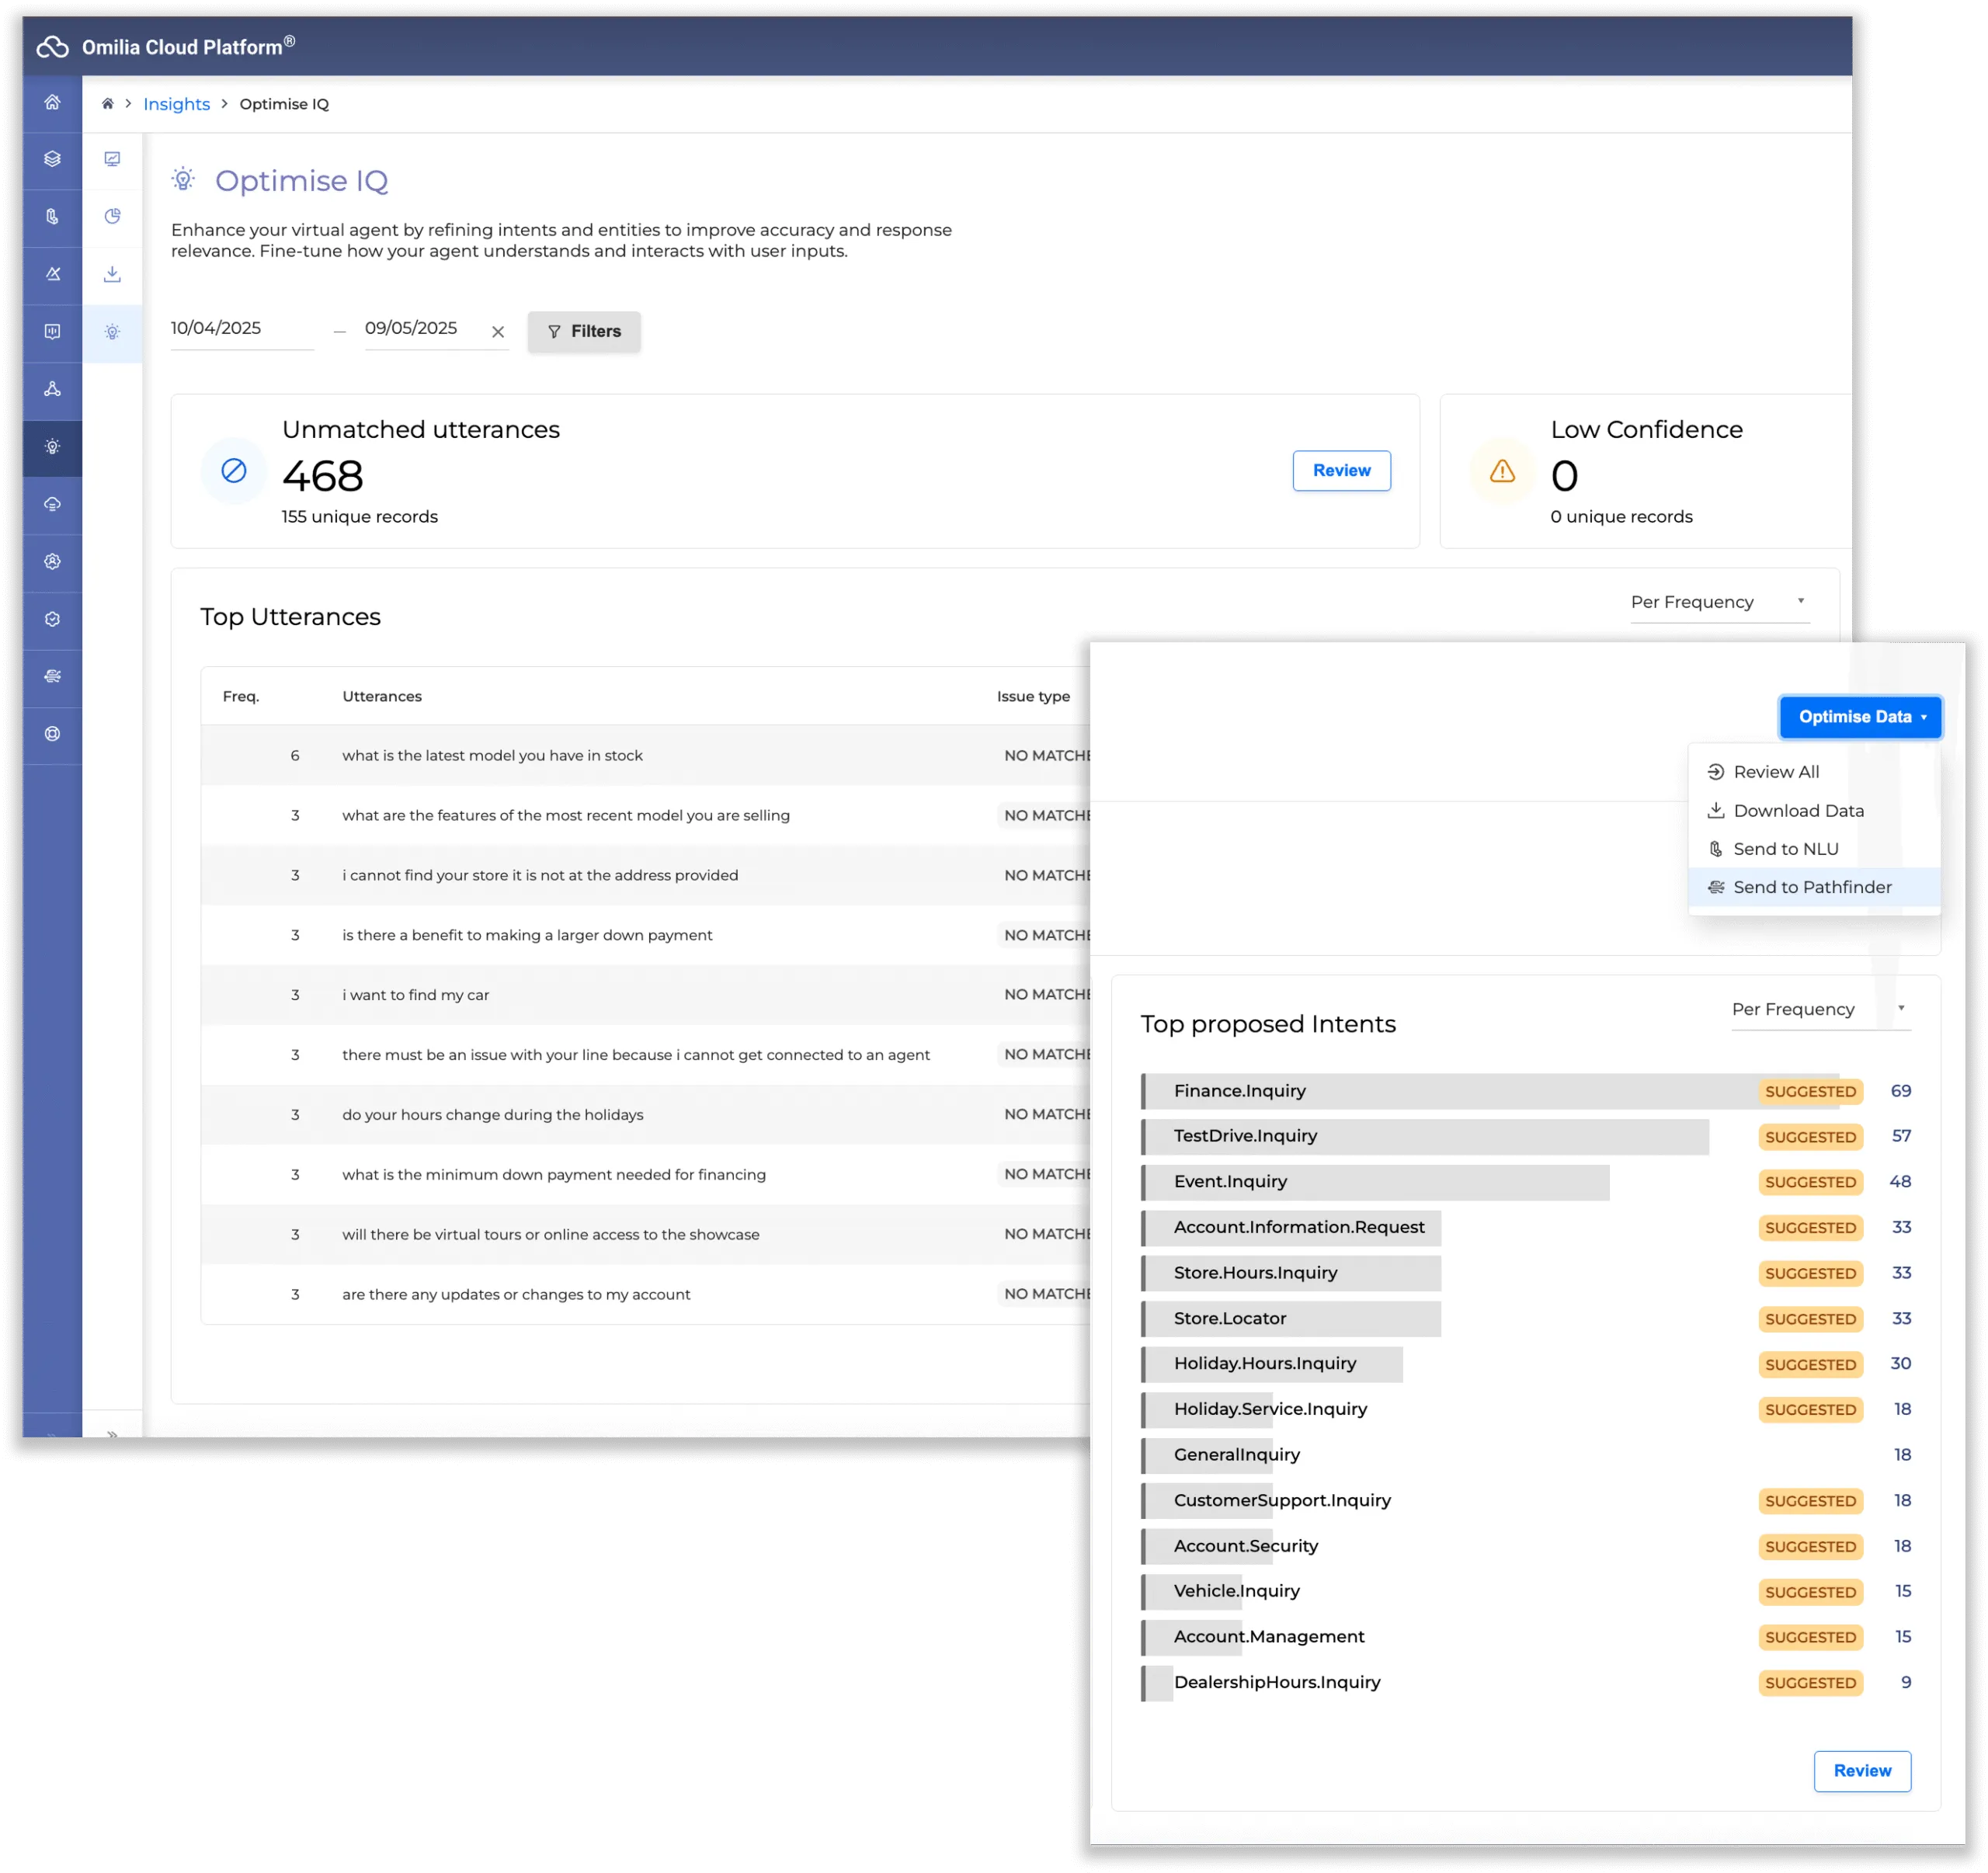
Task: Click the Insights breadcrumb link
Action: tap(176, 104)
